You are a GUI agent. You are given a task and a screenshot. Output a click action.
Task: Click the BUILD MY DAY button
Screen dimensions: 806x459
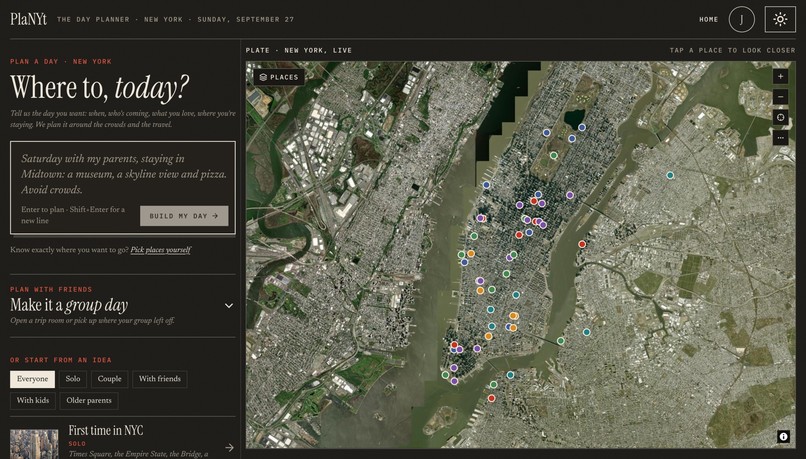coord(184,216)
